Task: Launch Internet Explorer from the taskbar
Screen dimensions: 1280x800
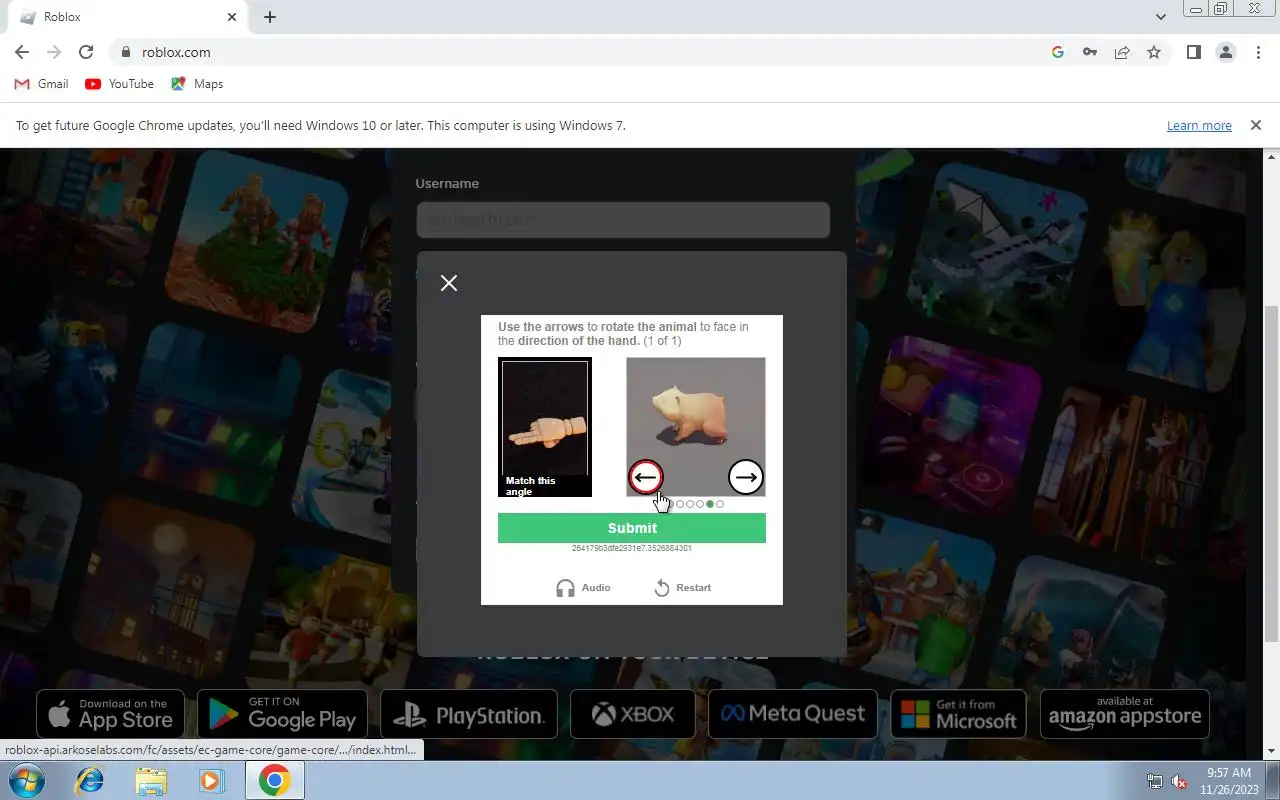Action: pyautogui.click(x=90, y=780)
